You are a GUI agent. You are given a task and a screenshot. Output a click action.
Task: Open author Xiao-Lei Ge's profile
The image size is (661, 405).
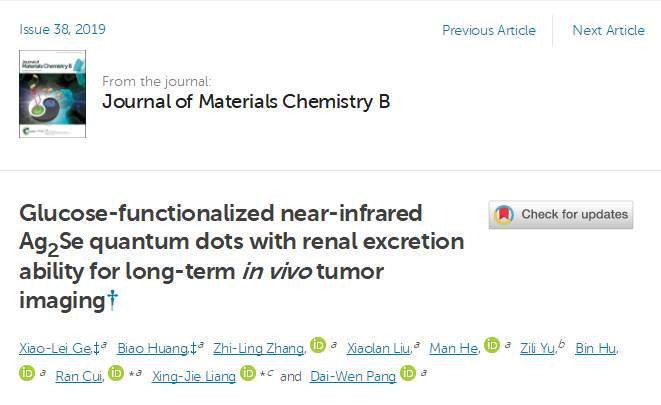point(56,349)
